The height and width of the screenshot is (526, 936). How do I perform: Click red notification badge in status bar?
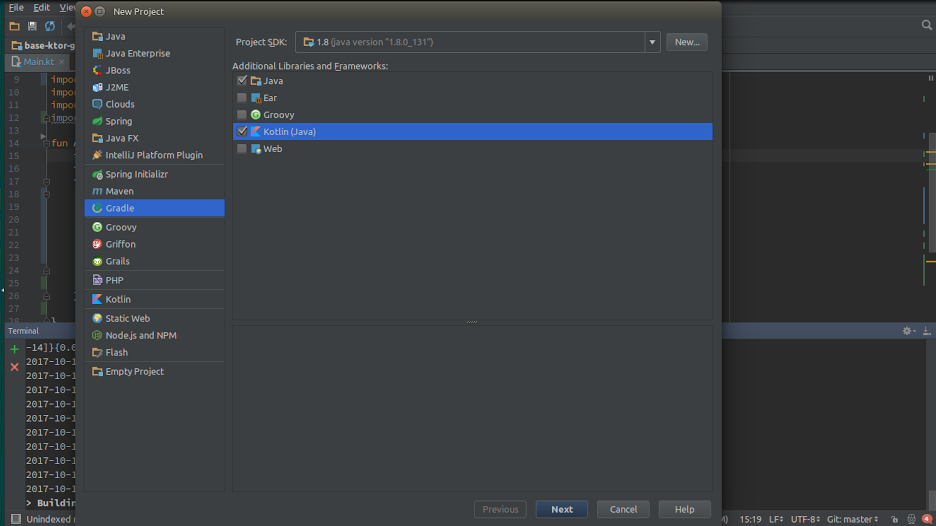[x=927, y=519]
